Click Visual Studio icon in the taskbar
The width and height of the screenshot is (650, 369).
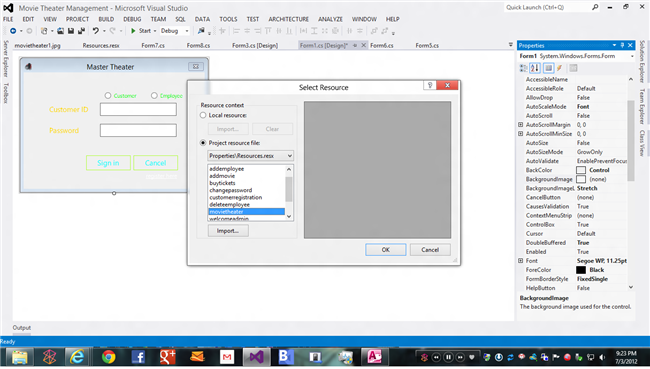point(256,357)
